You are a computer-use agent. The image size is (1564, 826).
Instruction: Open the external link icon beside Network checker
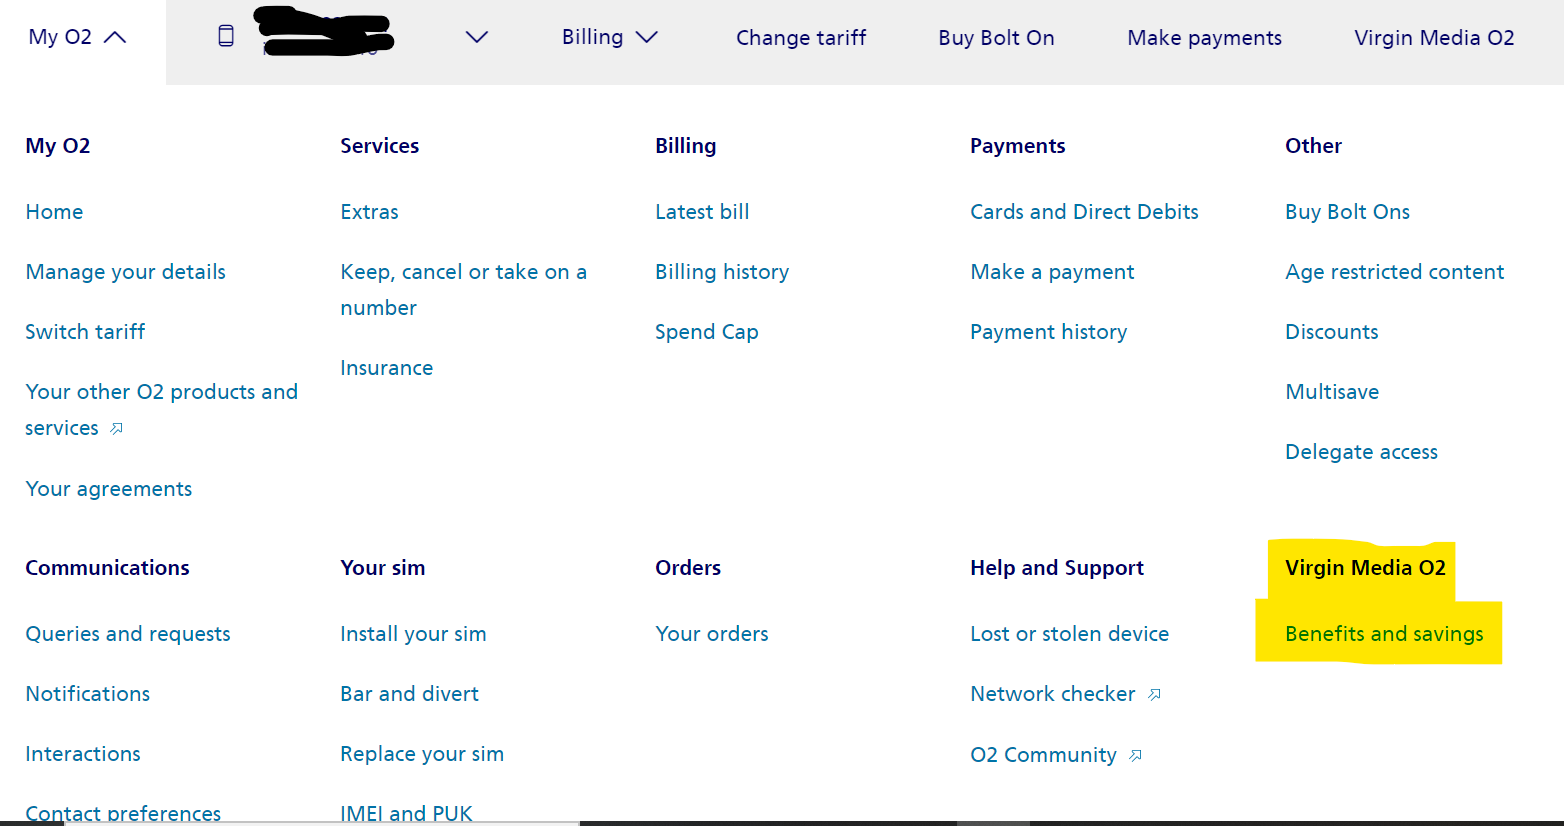coord(1155,693)
